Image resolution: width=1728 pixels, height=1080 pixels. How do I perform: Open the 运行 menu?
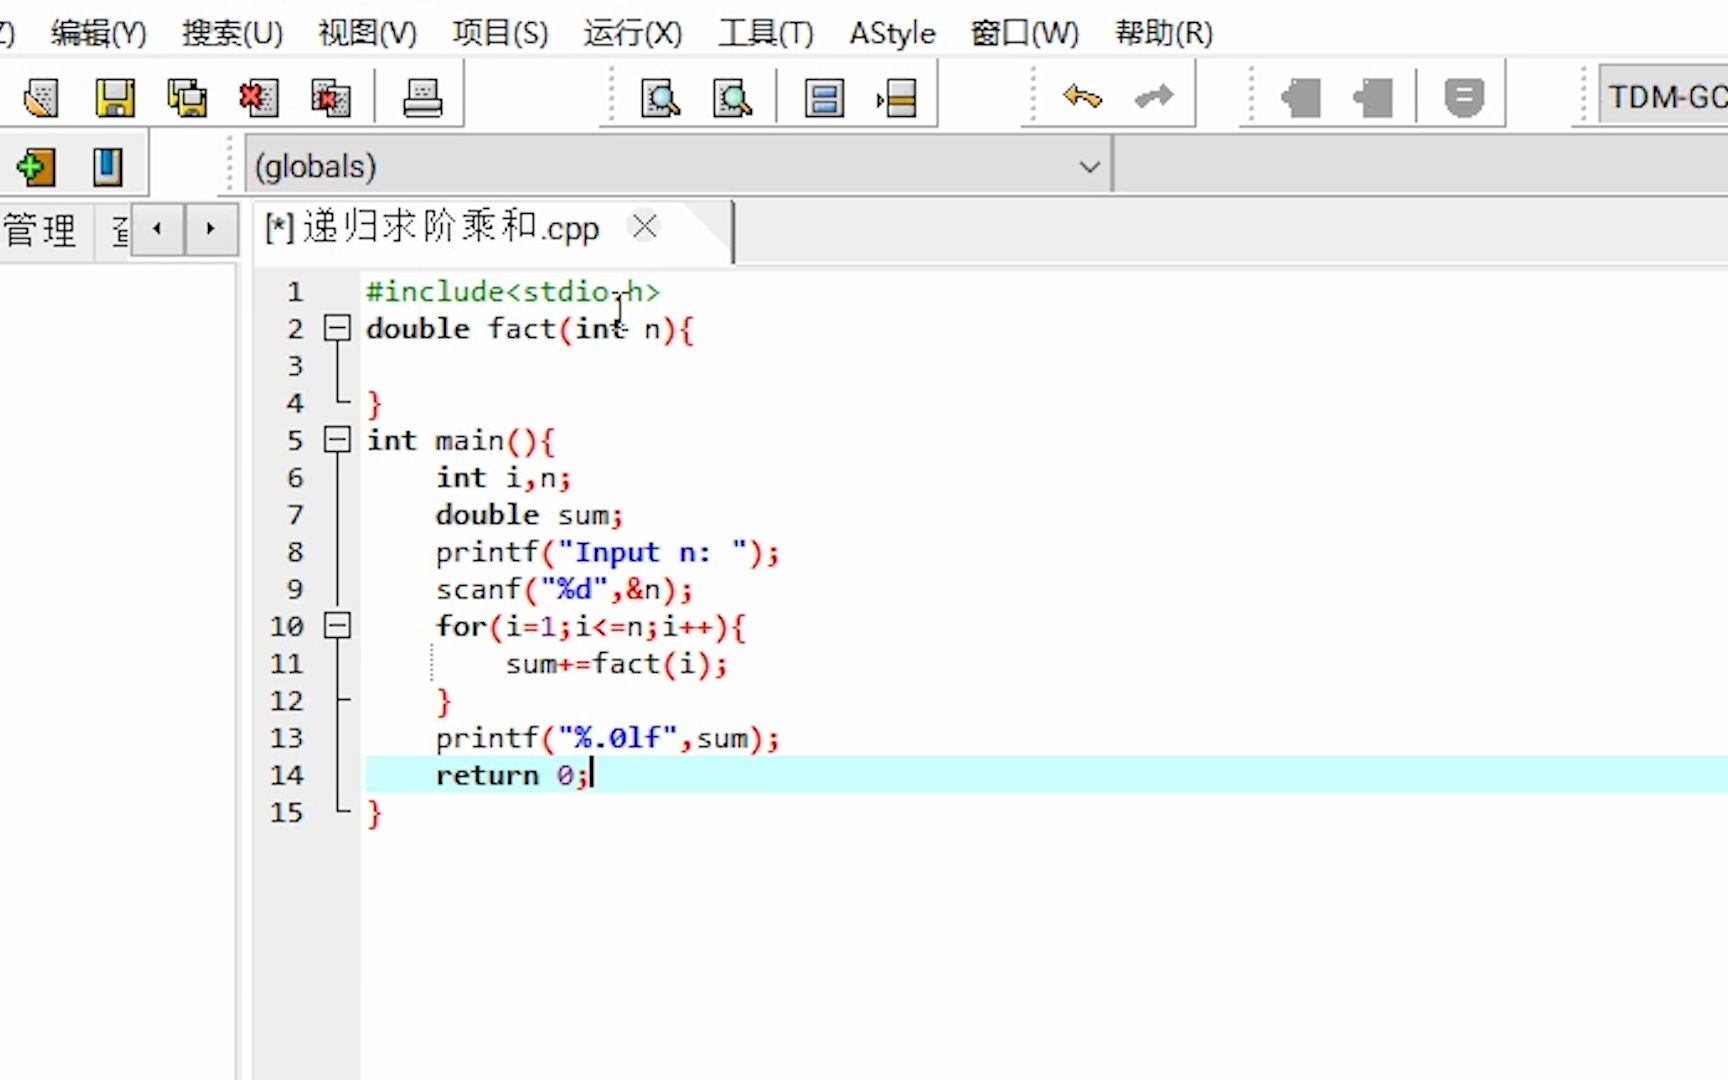tap(633, 33)
